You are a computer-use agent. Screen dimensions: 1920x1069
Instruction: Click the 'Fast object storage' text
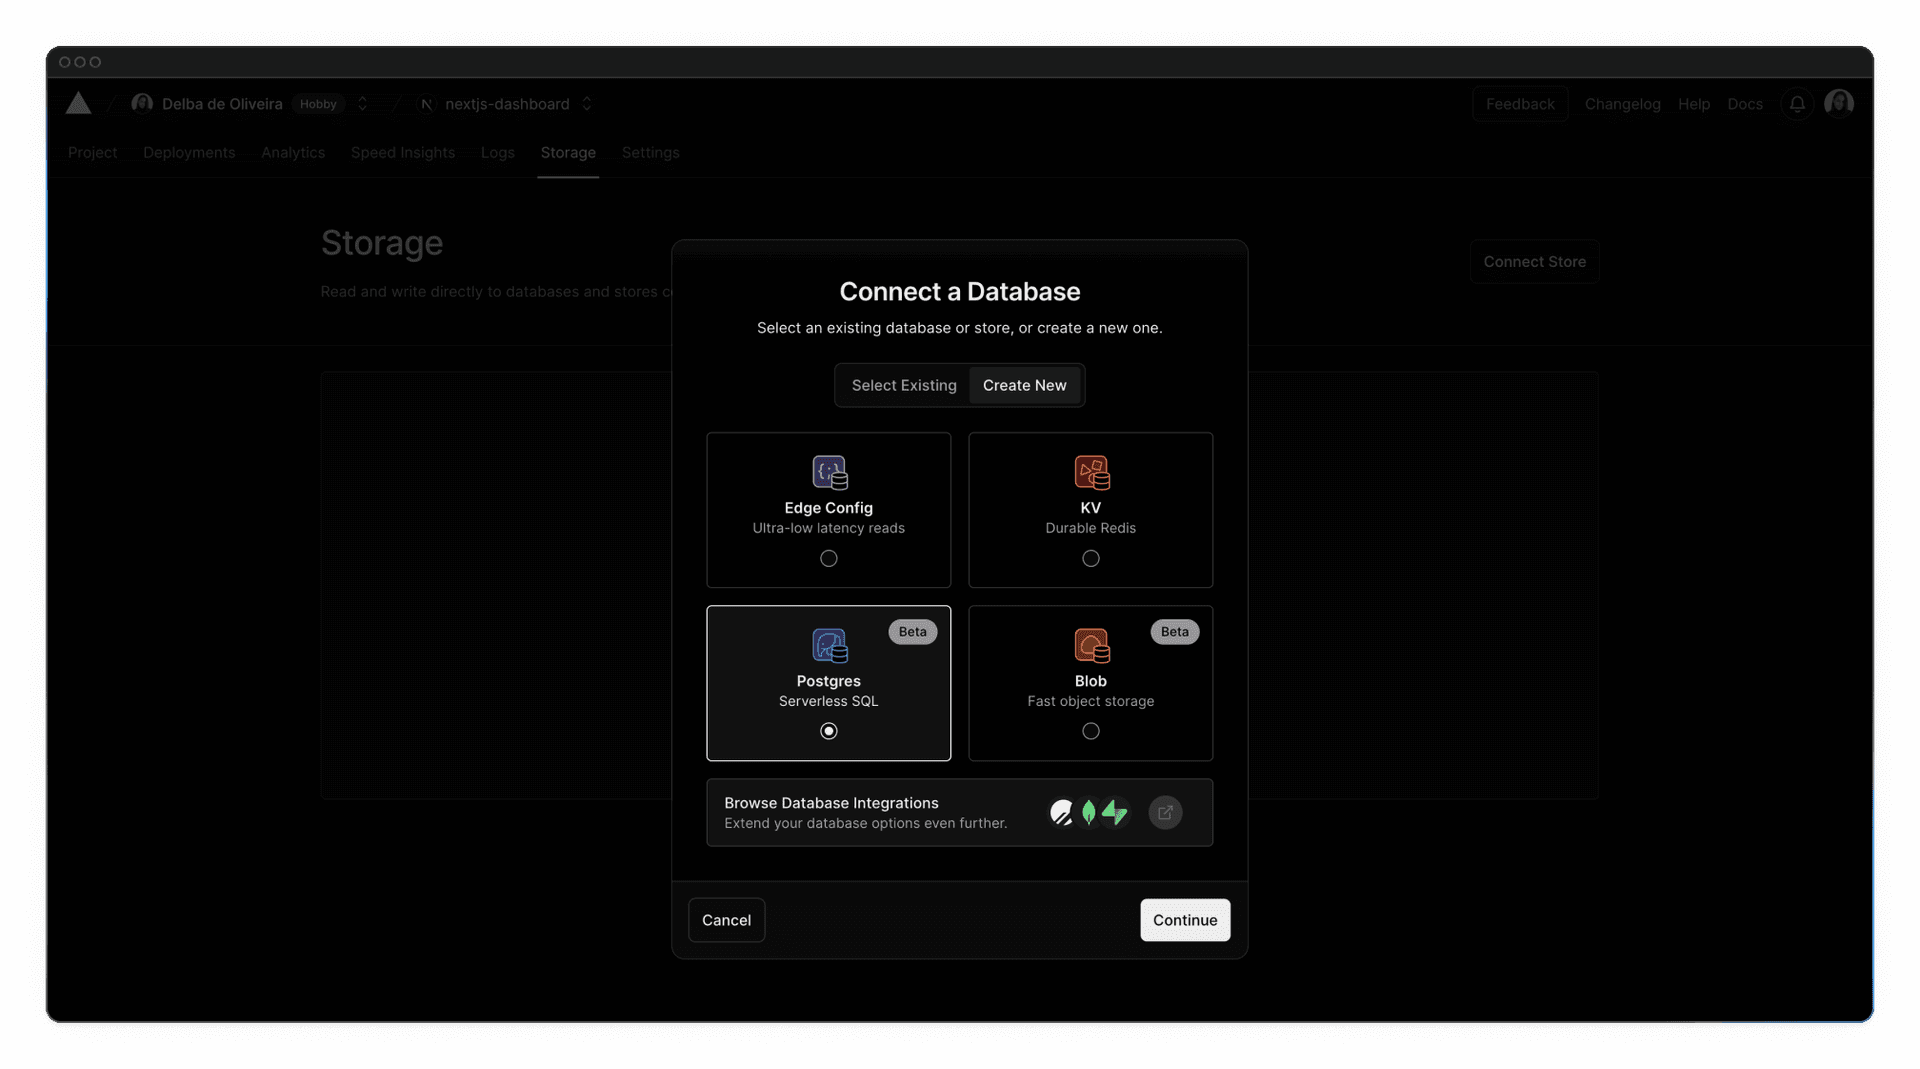click(1090, 701)
